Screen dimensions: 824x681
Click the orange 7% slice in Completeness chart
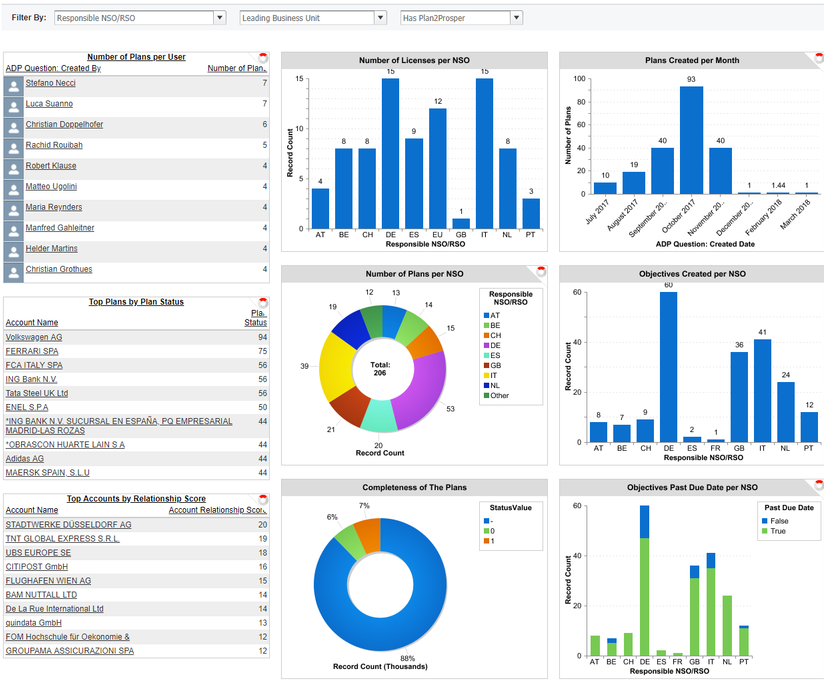coord(368,535)
